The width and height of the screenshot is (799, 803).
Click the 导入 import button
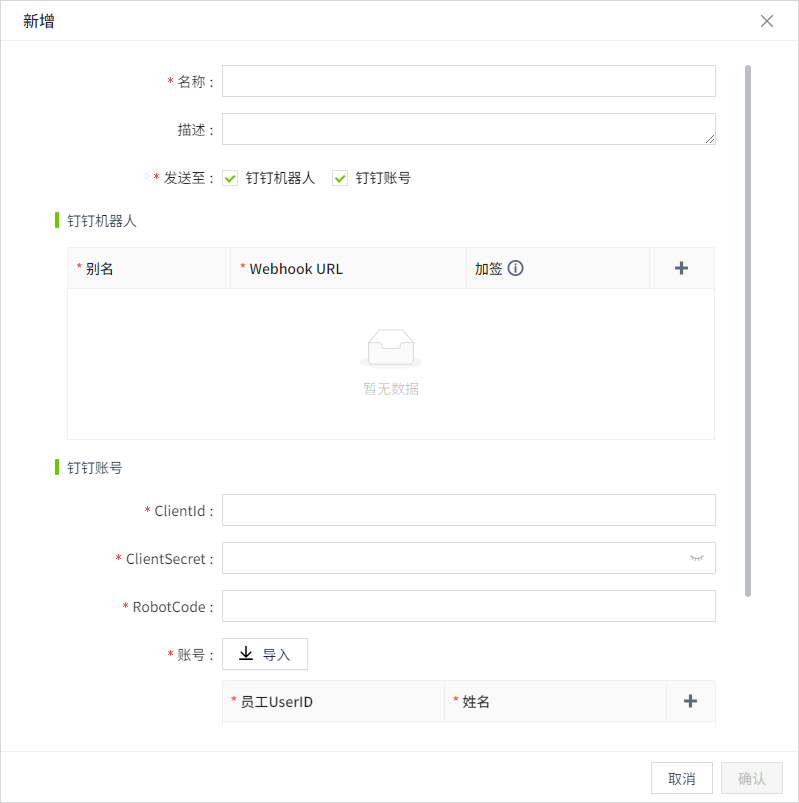[265, 654]
